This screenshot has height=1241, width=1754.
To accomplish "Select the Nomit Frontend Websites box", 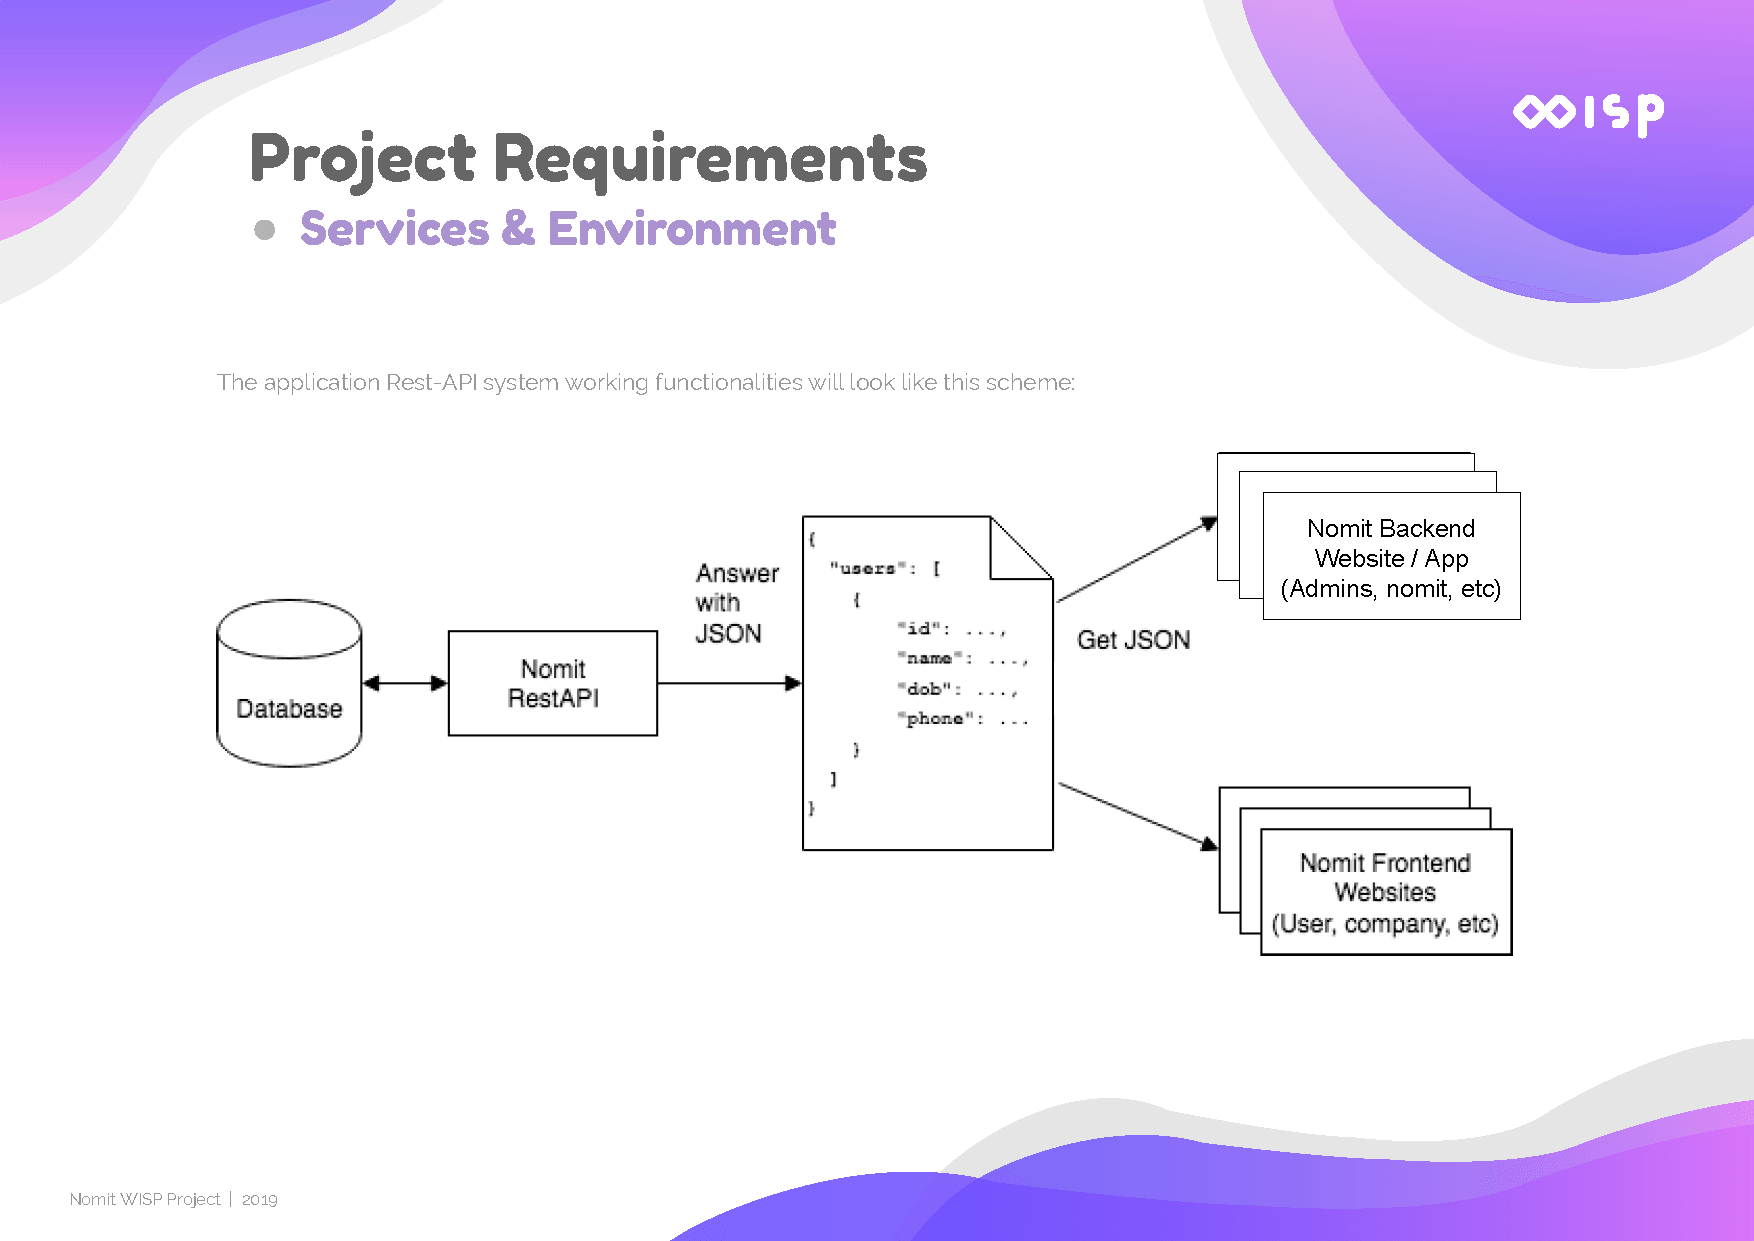I will click(x=1385, y=892).
